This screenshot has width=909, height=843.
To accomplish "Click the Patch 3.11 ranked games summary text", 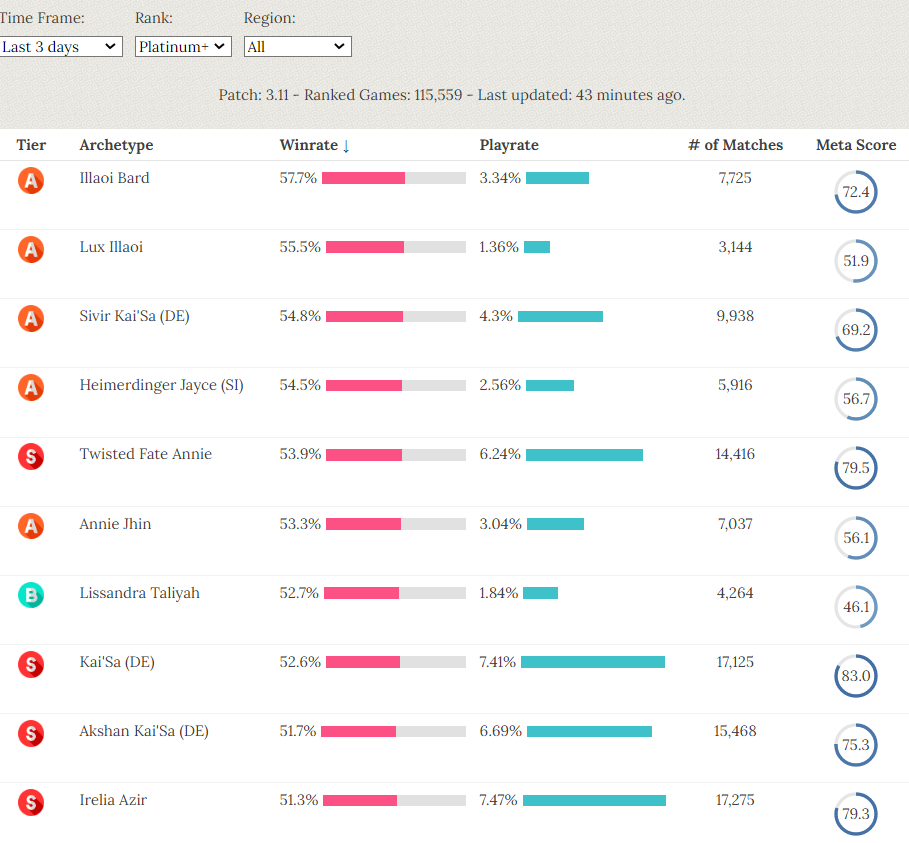I will click(452, 95).
